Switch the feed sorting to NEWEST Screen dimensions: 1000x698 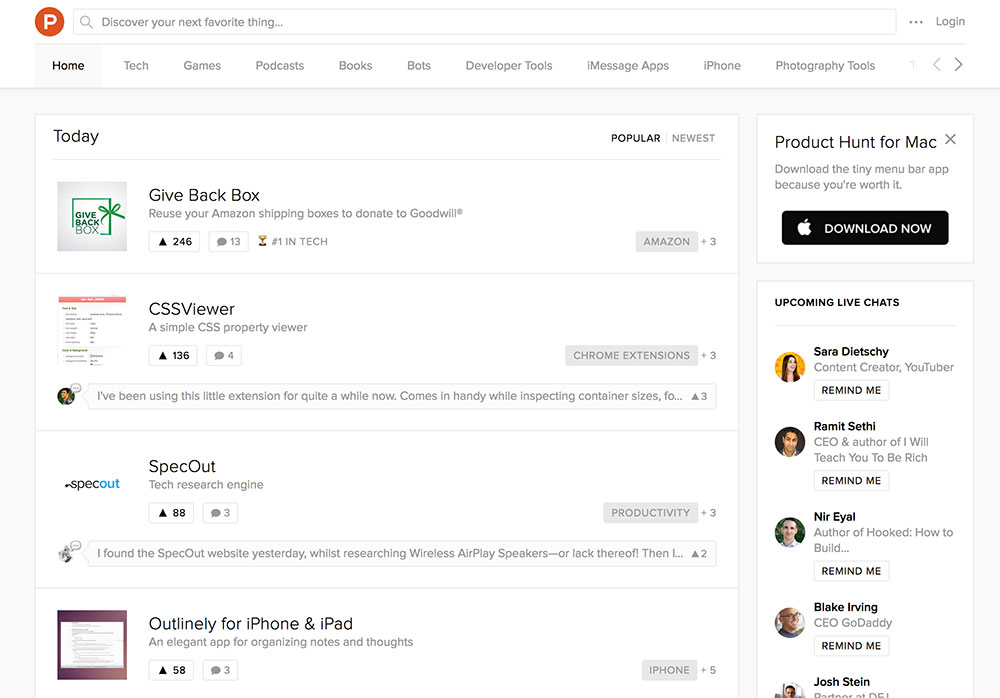pos(693,138)
